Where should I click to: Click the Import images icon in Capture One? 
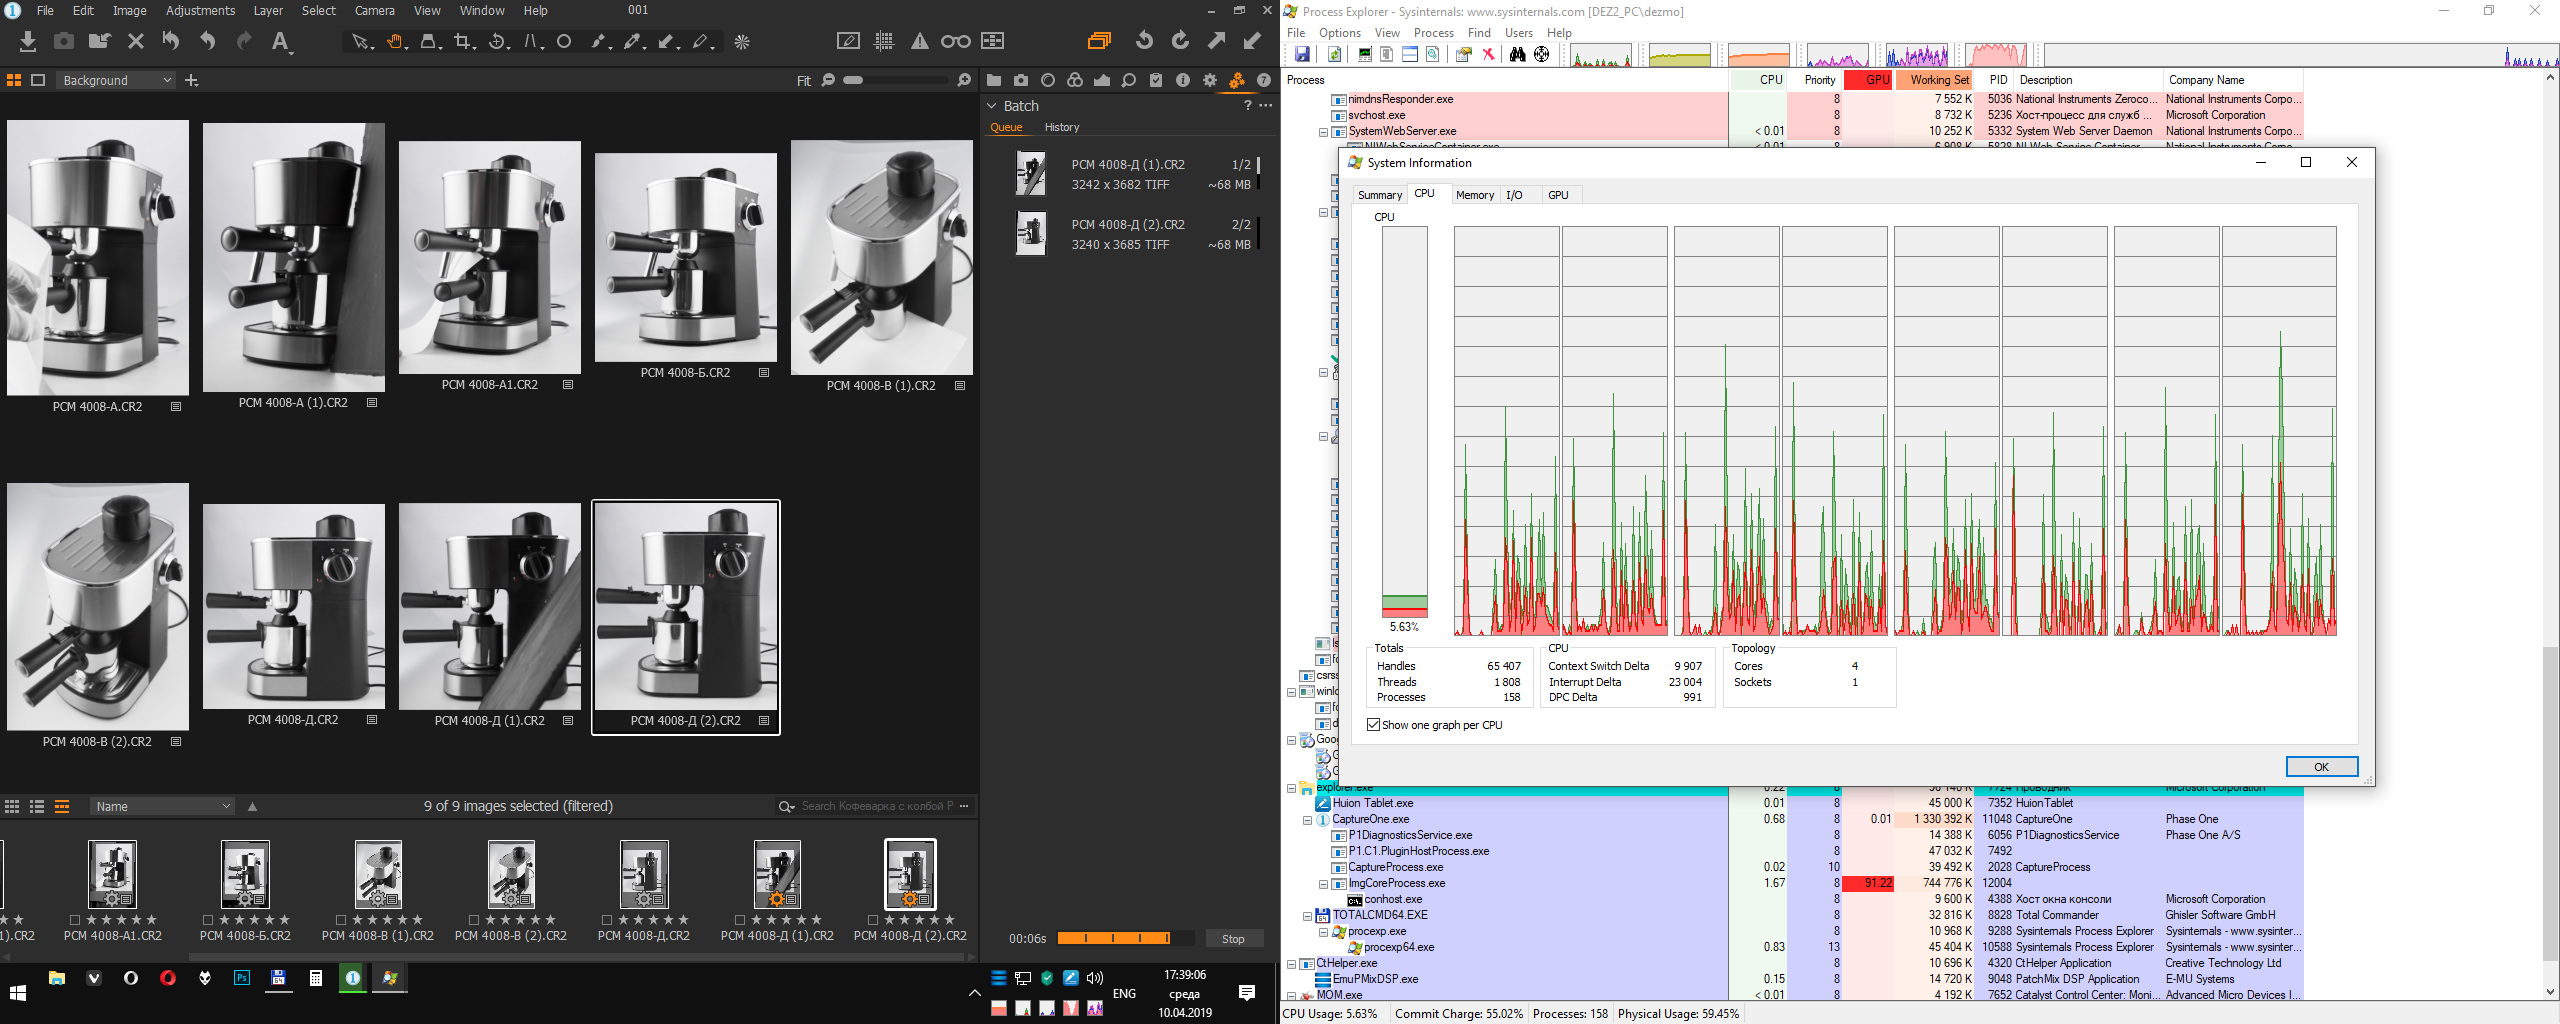coord(28,41)
